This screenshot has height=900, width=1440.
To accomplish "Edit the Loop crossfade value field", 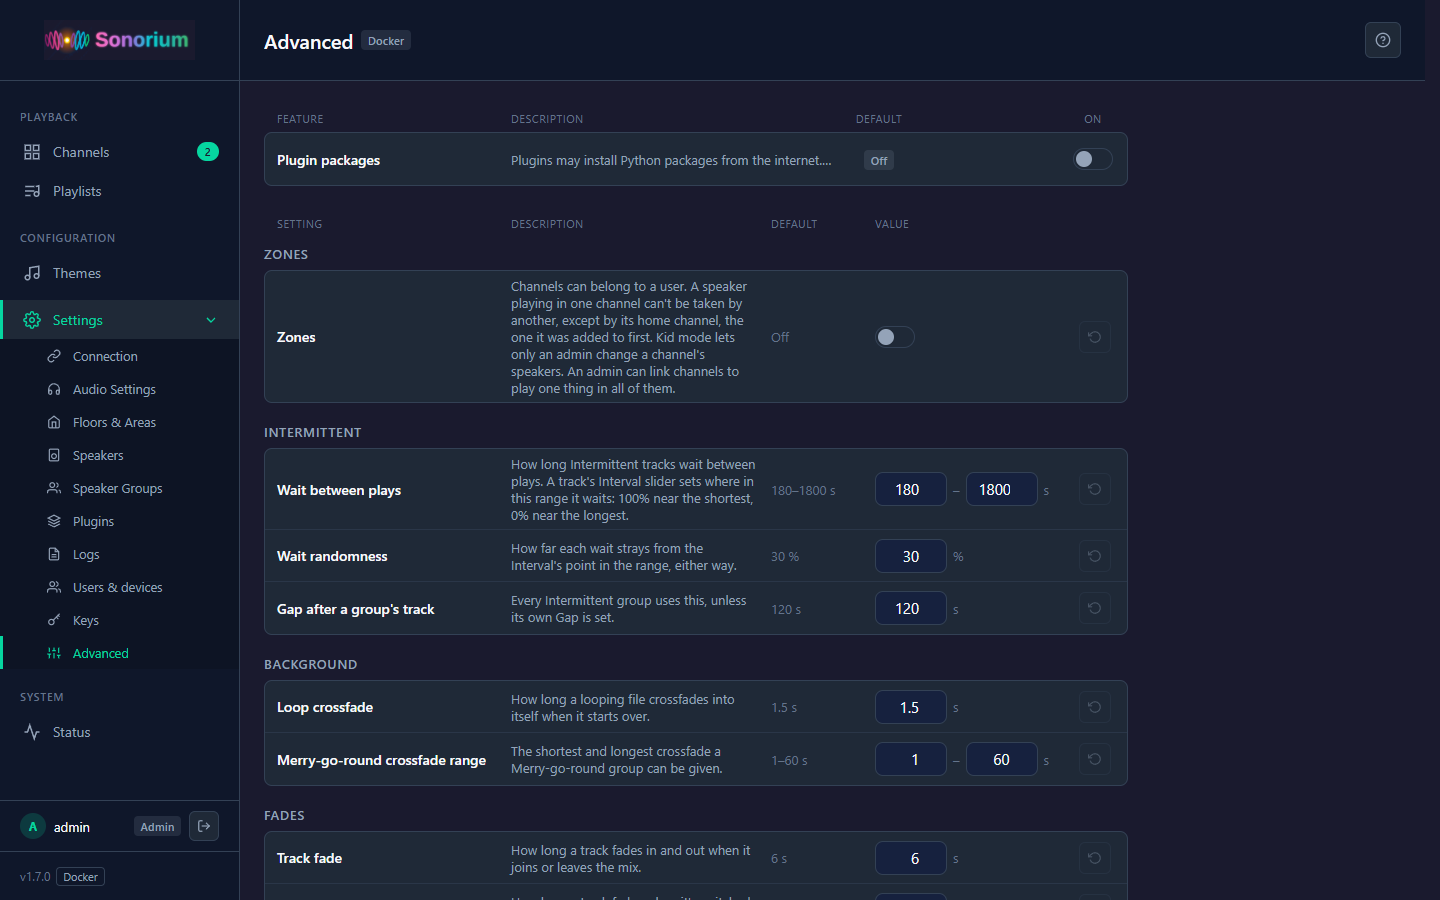I will tap(911, 707).
